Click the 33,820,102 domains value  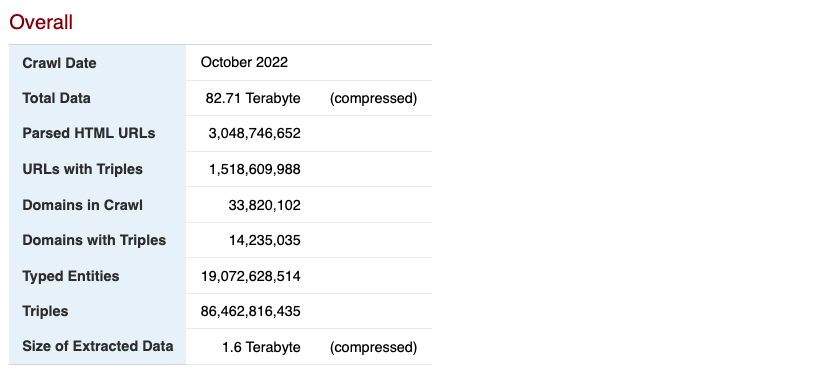click(x=264, y=205)
